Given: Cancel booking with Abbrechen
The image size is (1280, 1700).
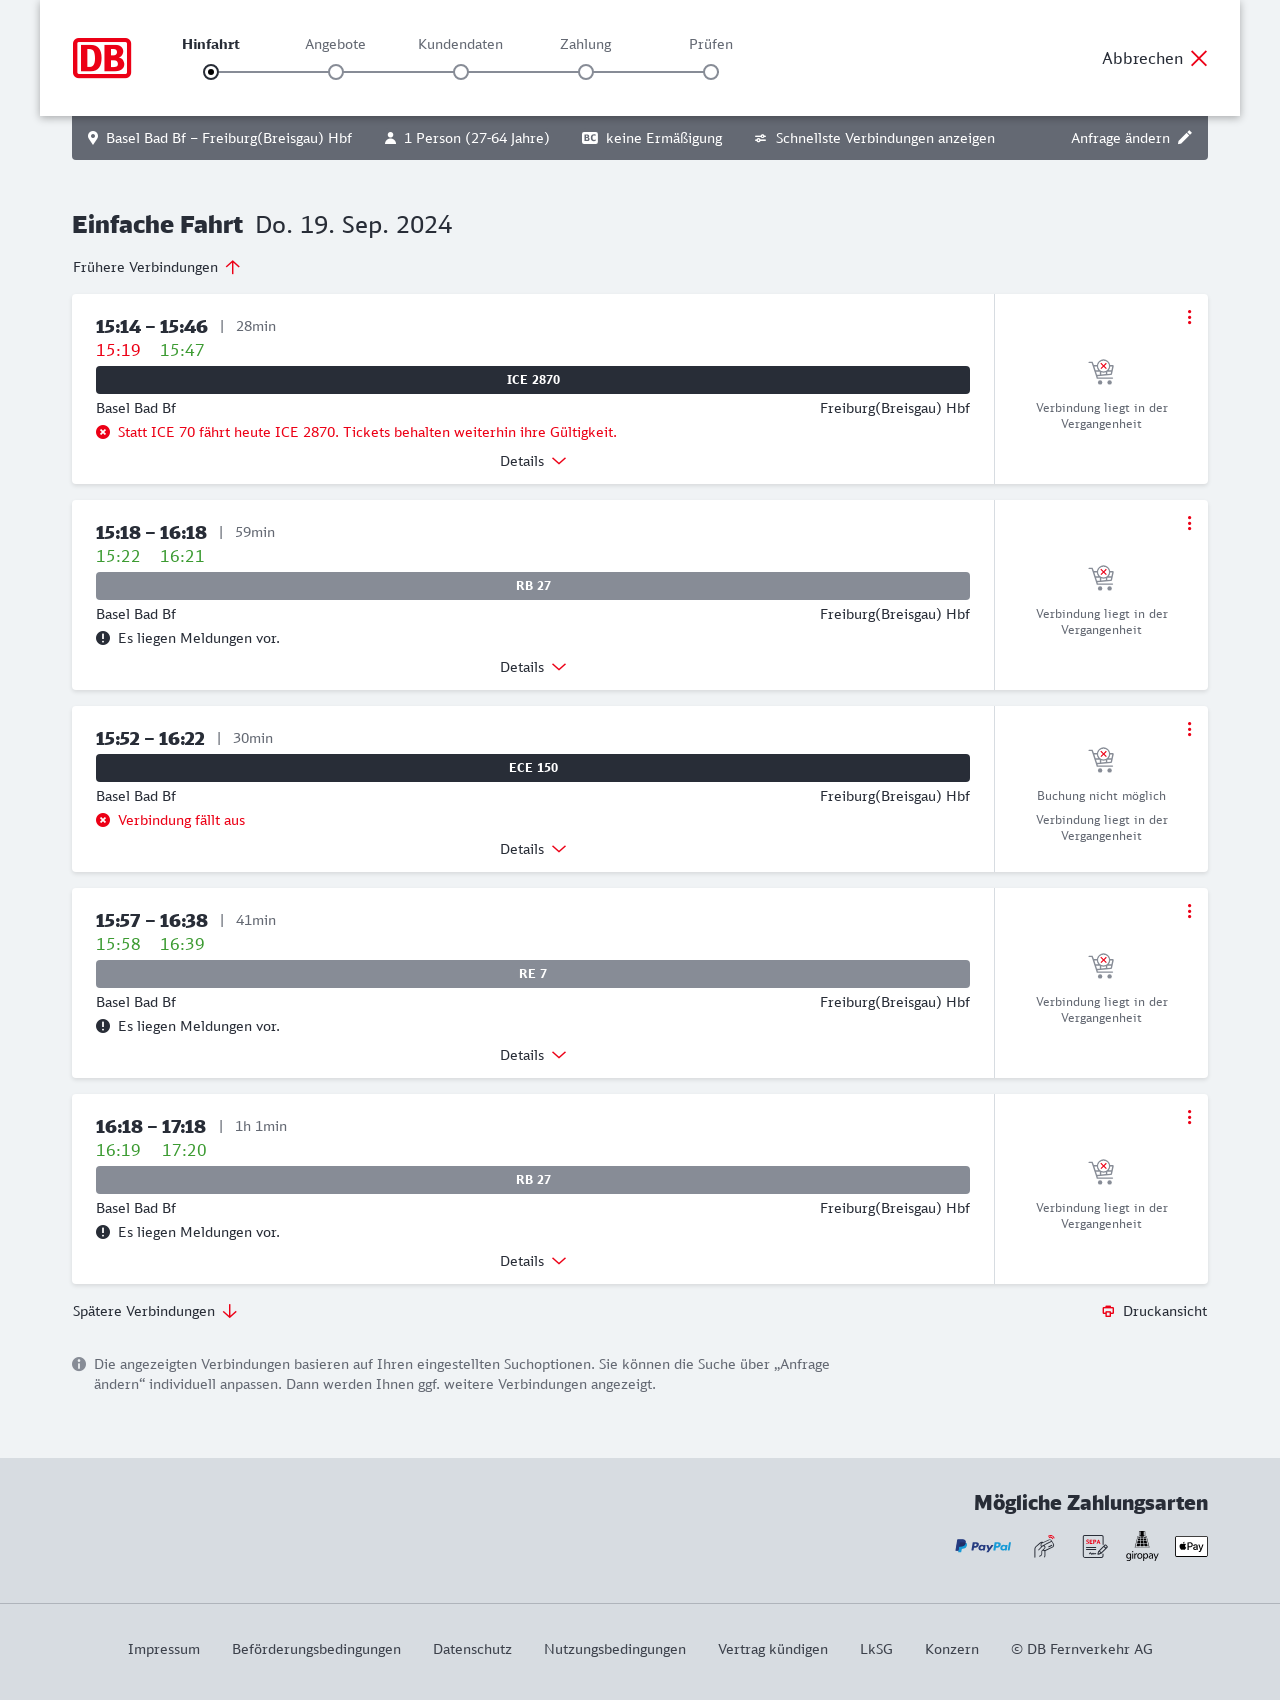Looking at the screenshot, I should [x=1155, y=58].
